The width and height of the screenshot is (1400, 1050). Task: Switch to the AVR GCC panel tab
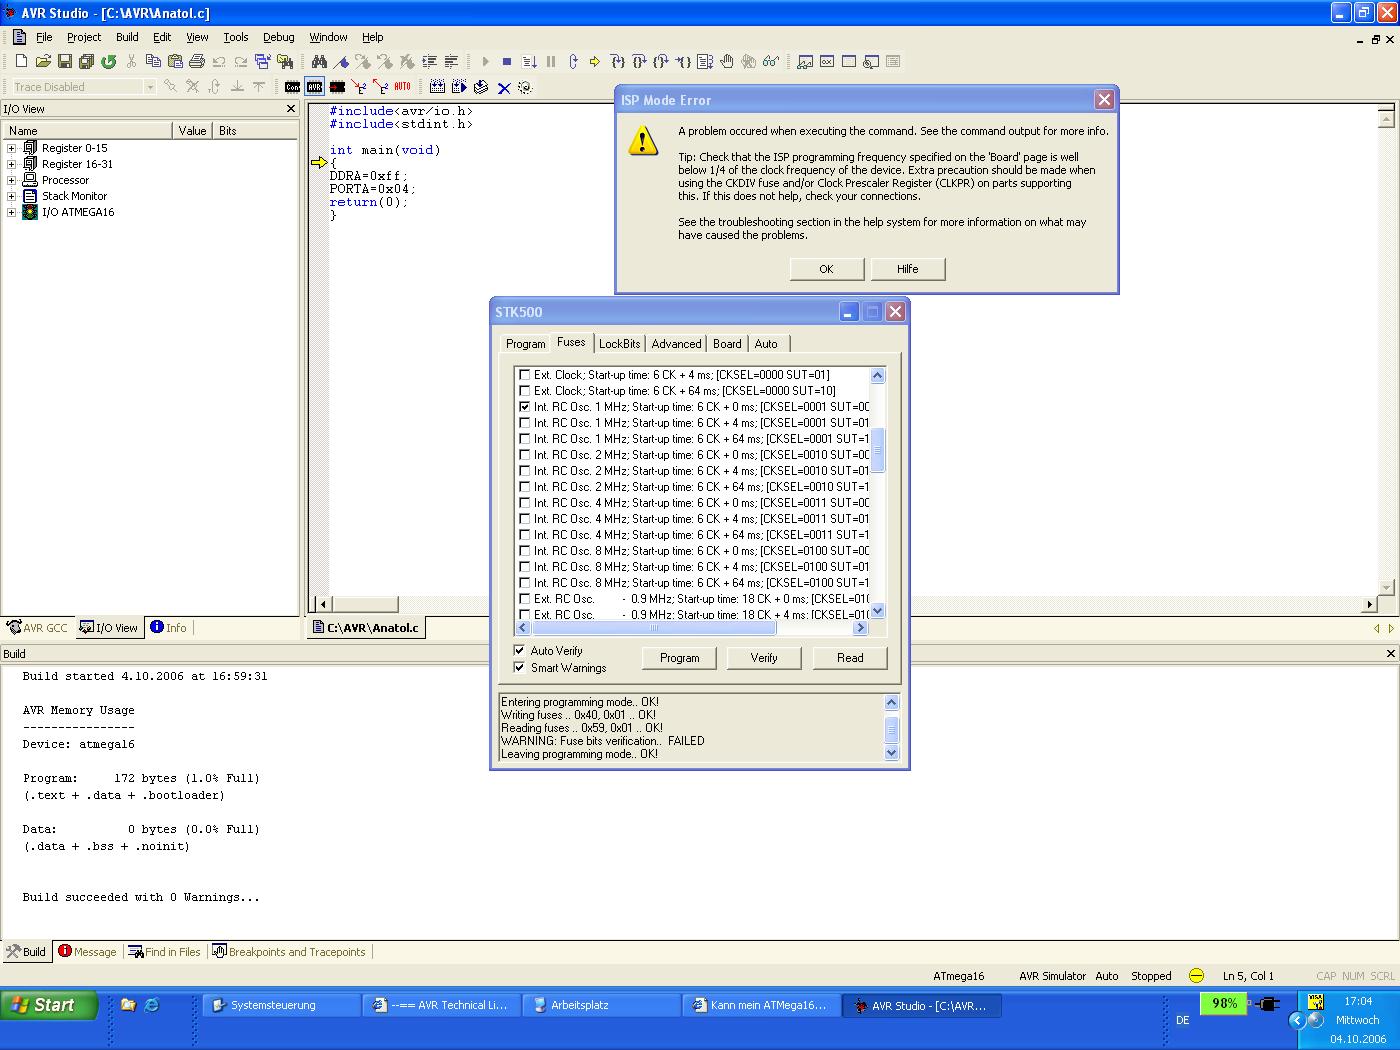pyautogui.click(x=37, y=628)
